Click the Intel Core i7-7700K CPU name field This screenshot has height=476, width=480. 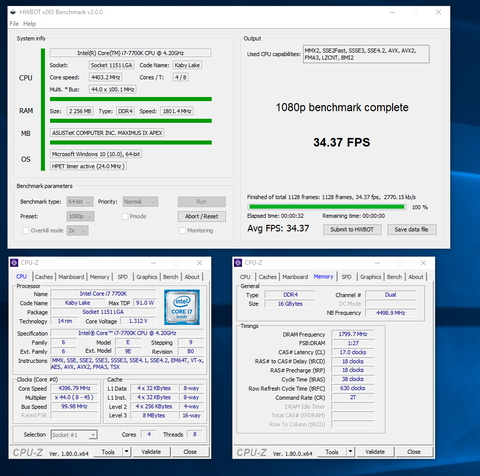coord(130,53)
